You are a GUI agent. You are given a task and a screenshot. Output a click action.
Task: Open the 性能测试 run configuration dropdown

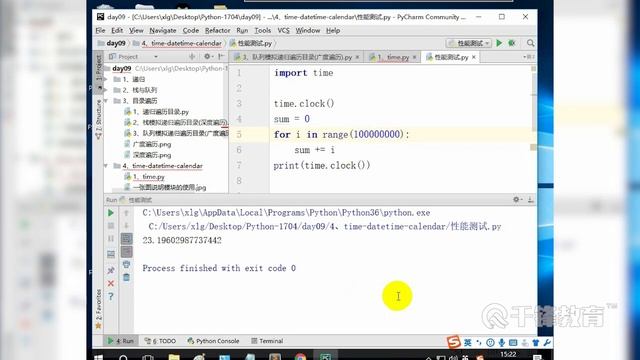469,43
